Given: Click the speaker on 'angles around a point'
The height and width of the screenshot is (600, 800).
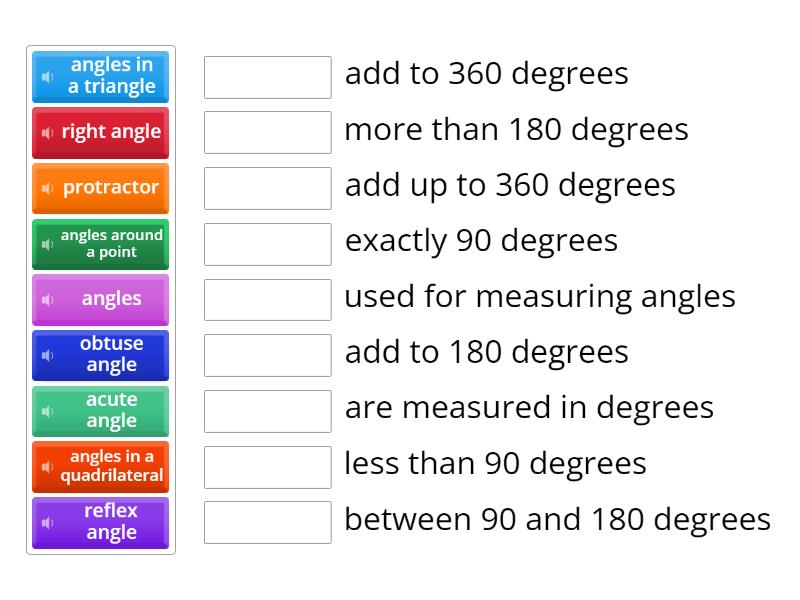Looking at the screenshot, I should pyautogui.click(x=49, y=244).
